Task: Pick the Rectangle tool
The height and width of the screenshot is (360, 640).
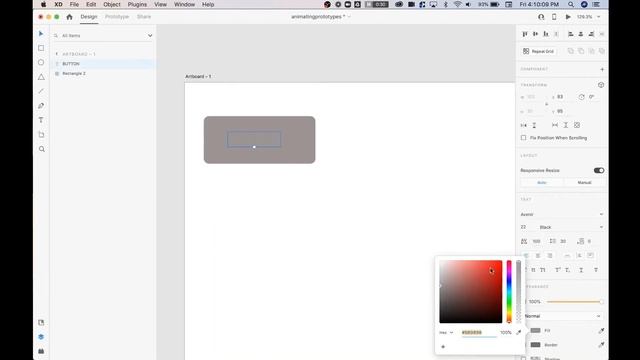Action: pyautogui.click(x=41, y=48)
